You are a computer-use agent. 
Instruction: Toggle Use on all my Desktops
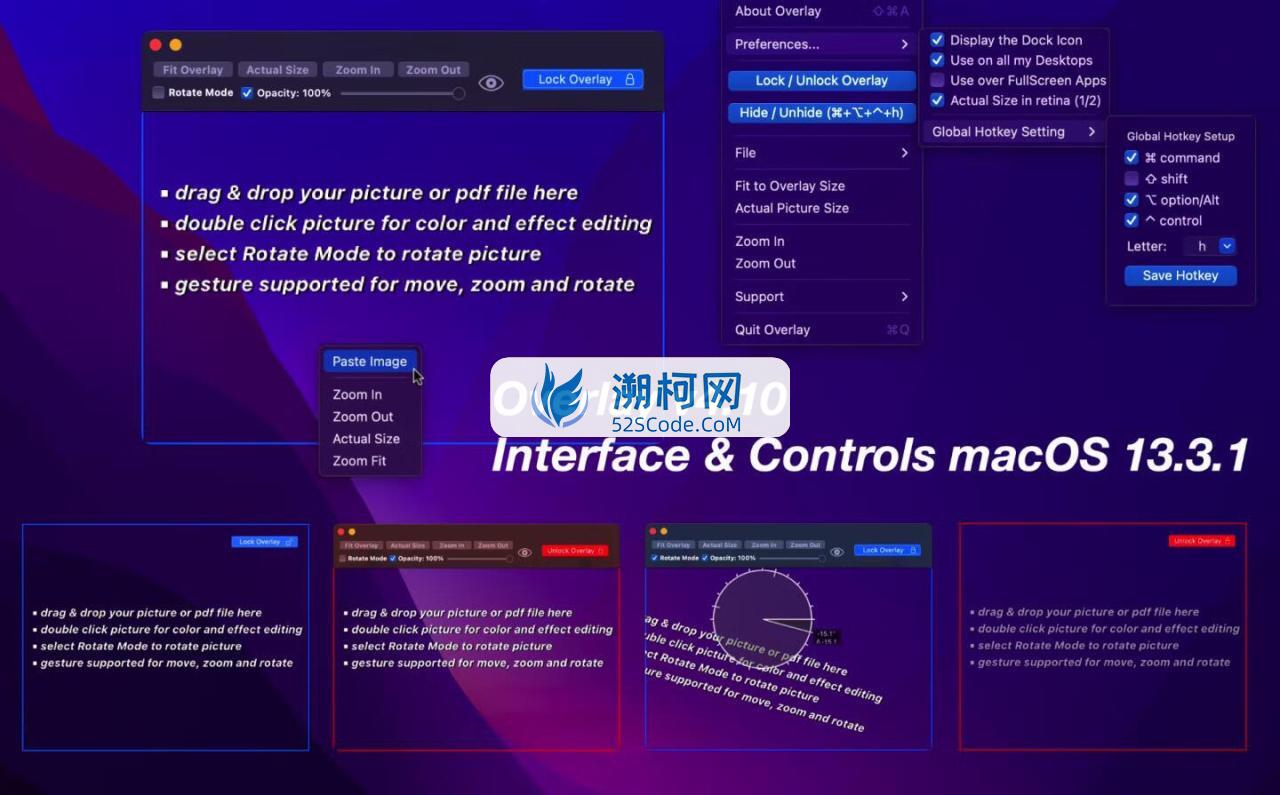pos(937,60)
